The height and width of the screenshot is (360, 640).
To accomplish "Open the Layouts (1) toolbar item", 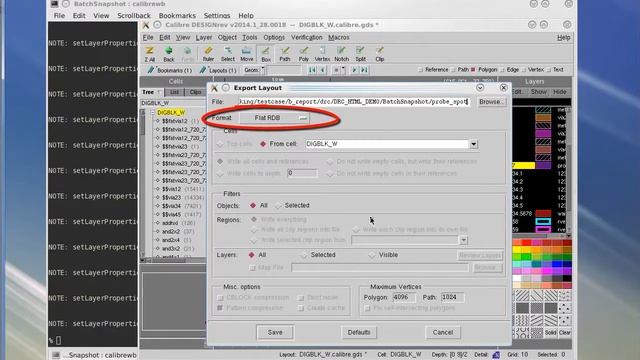I will (218, 70).
